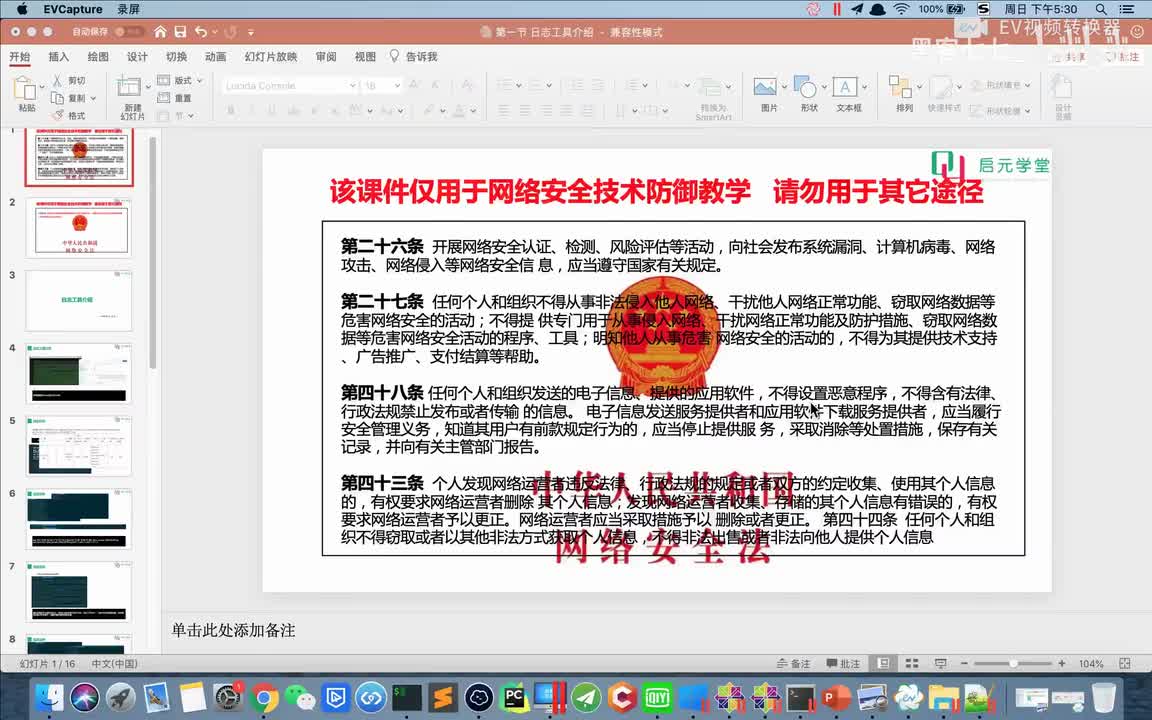Fit slide to window icon

click(x=1125, y=663)
